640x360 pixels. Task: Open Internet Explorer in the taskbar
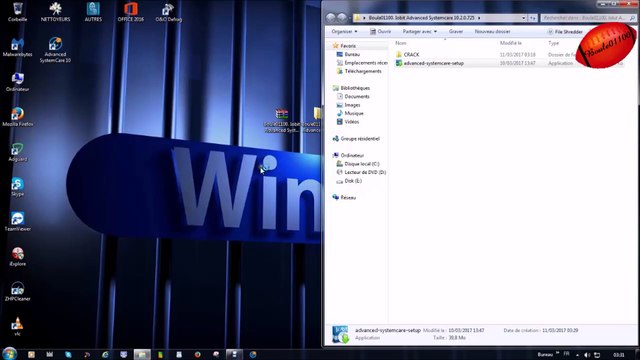point(105,355)
